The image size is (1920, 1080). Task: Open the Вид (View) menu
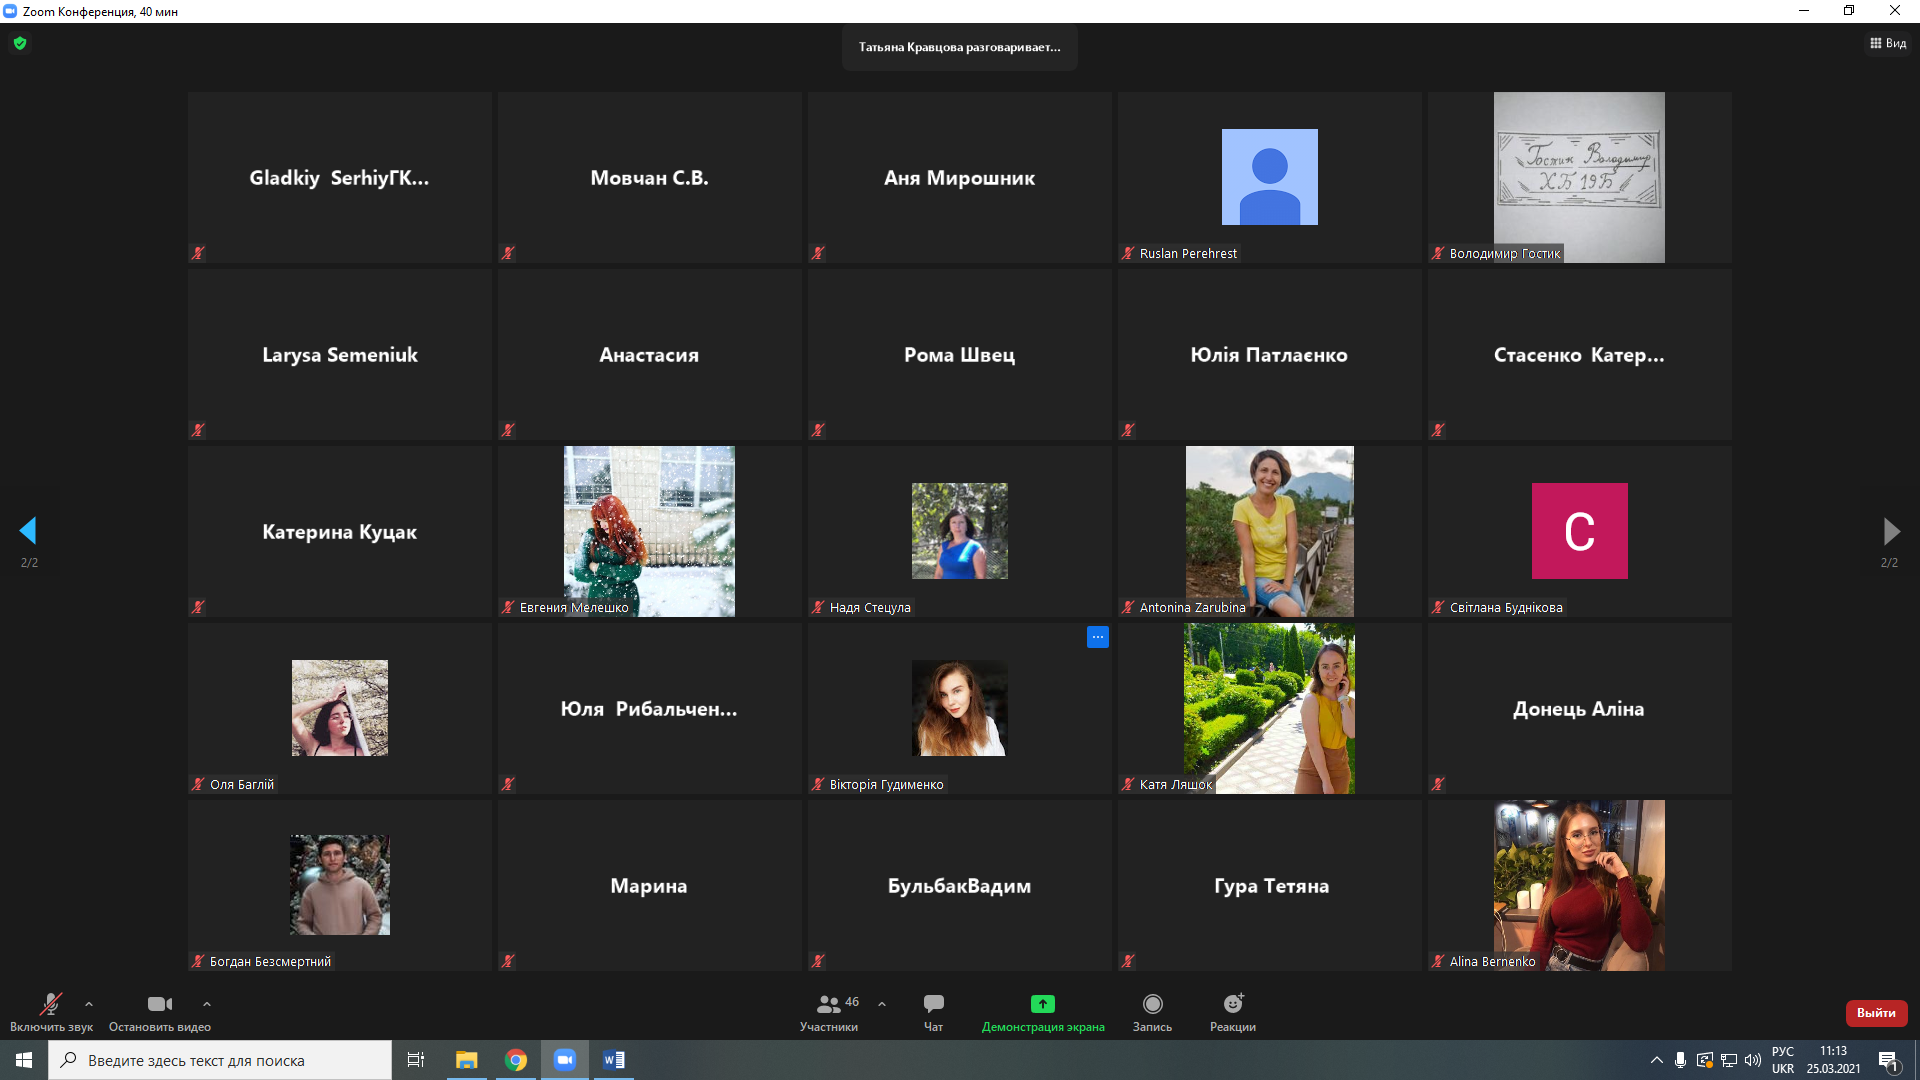click(x=1888, y=43)
